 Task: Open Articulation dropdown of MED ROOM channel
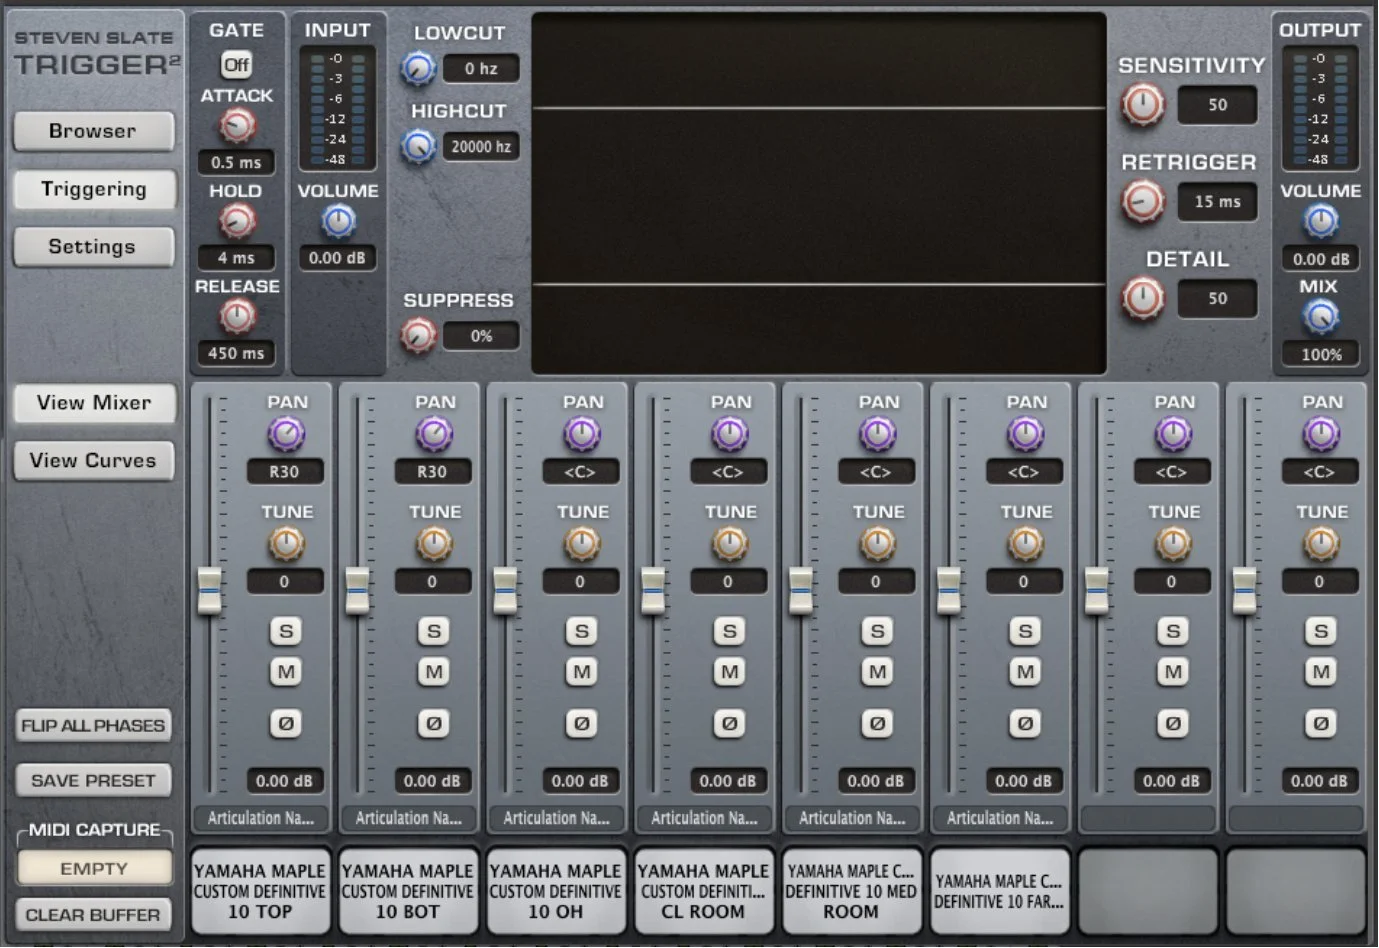(x=852, y=818)
